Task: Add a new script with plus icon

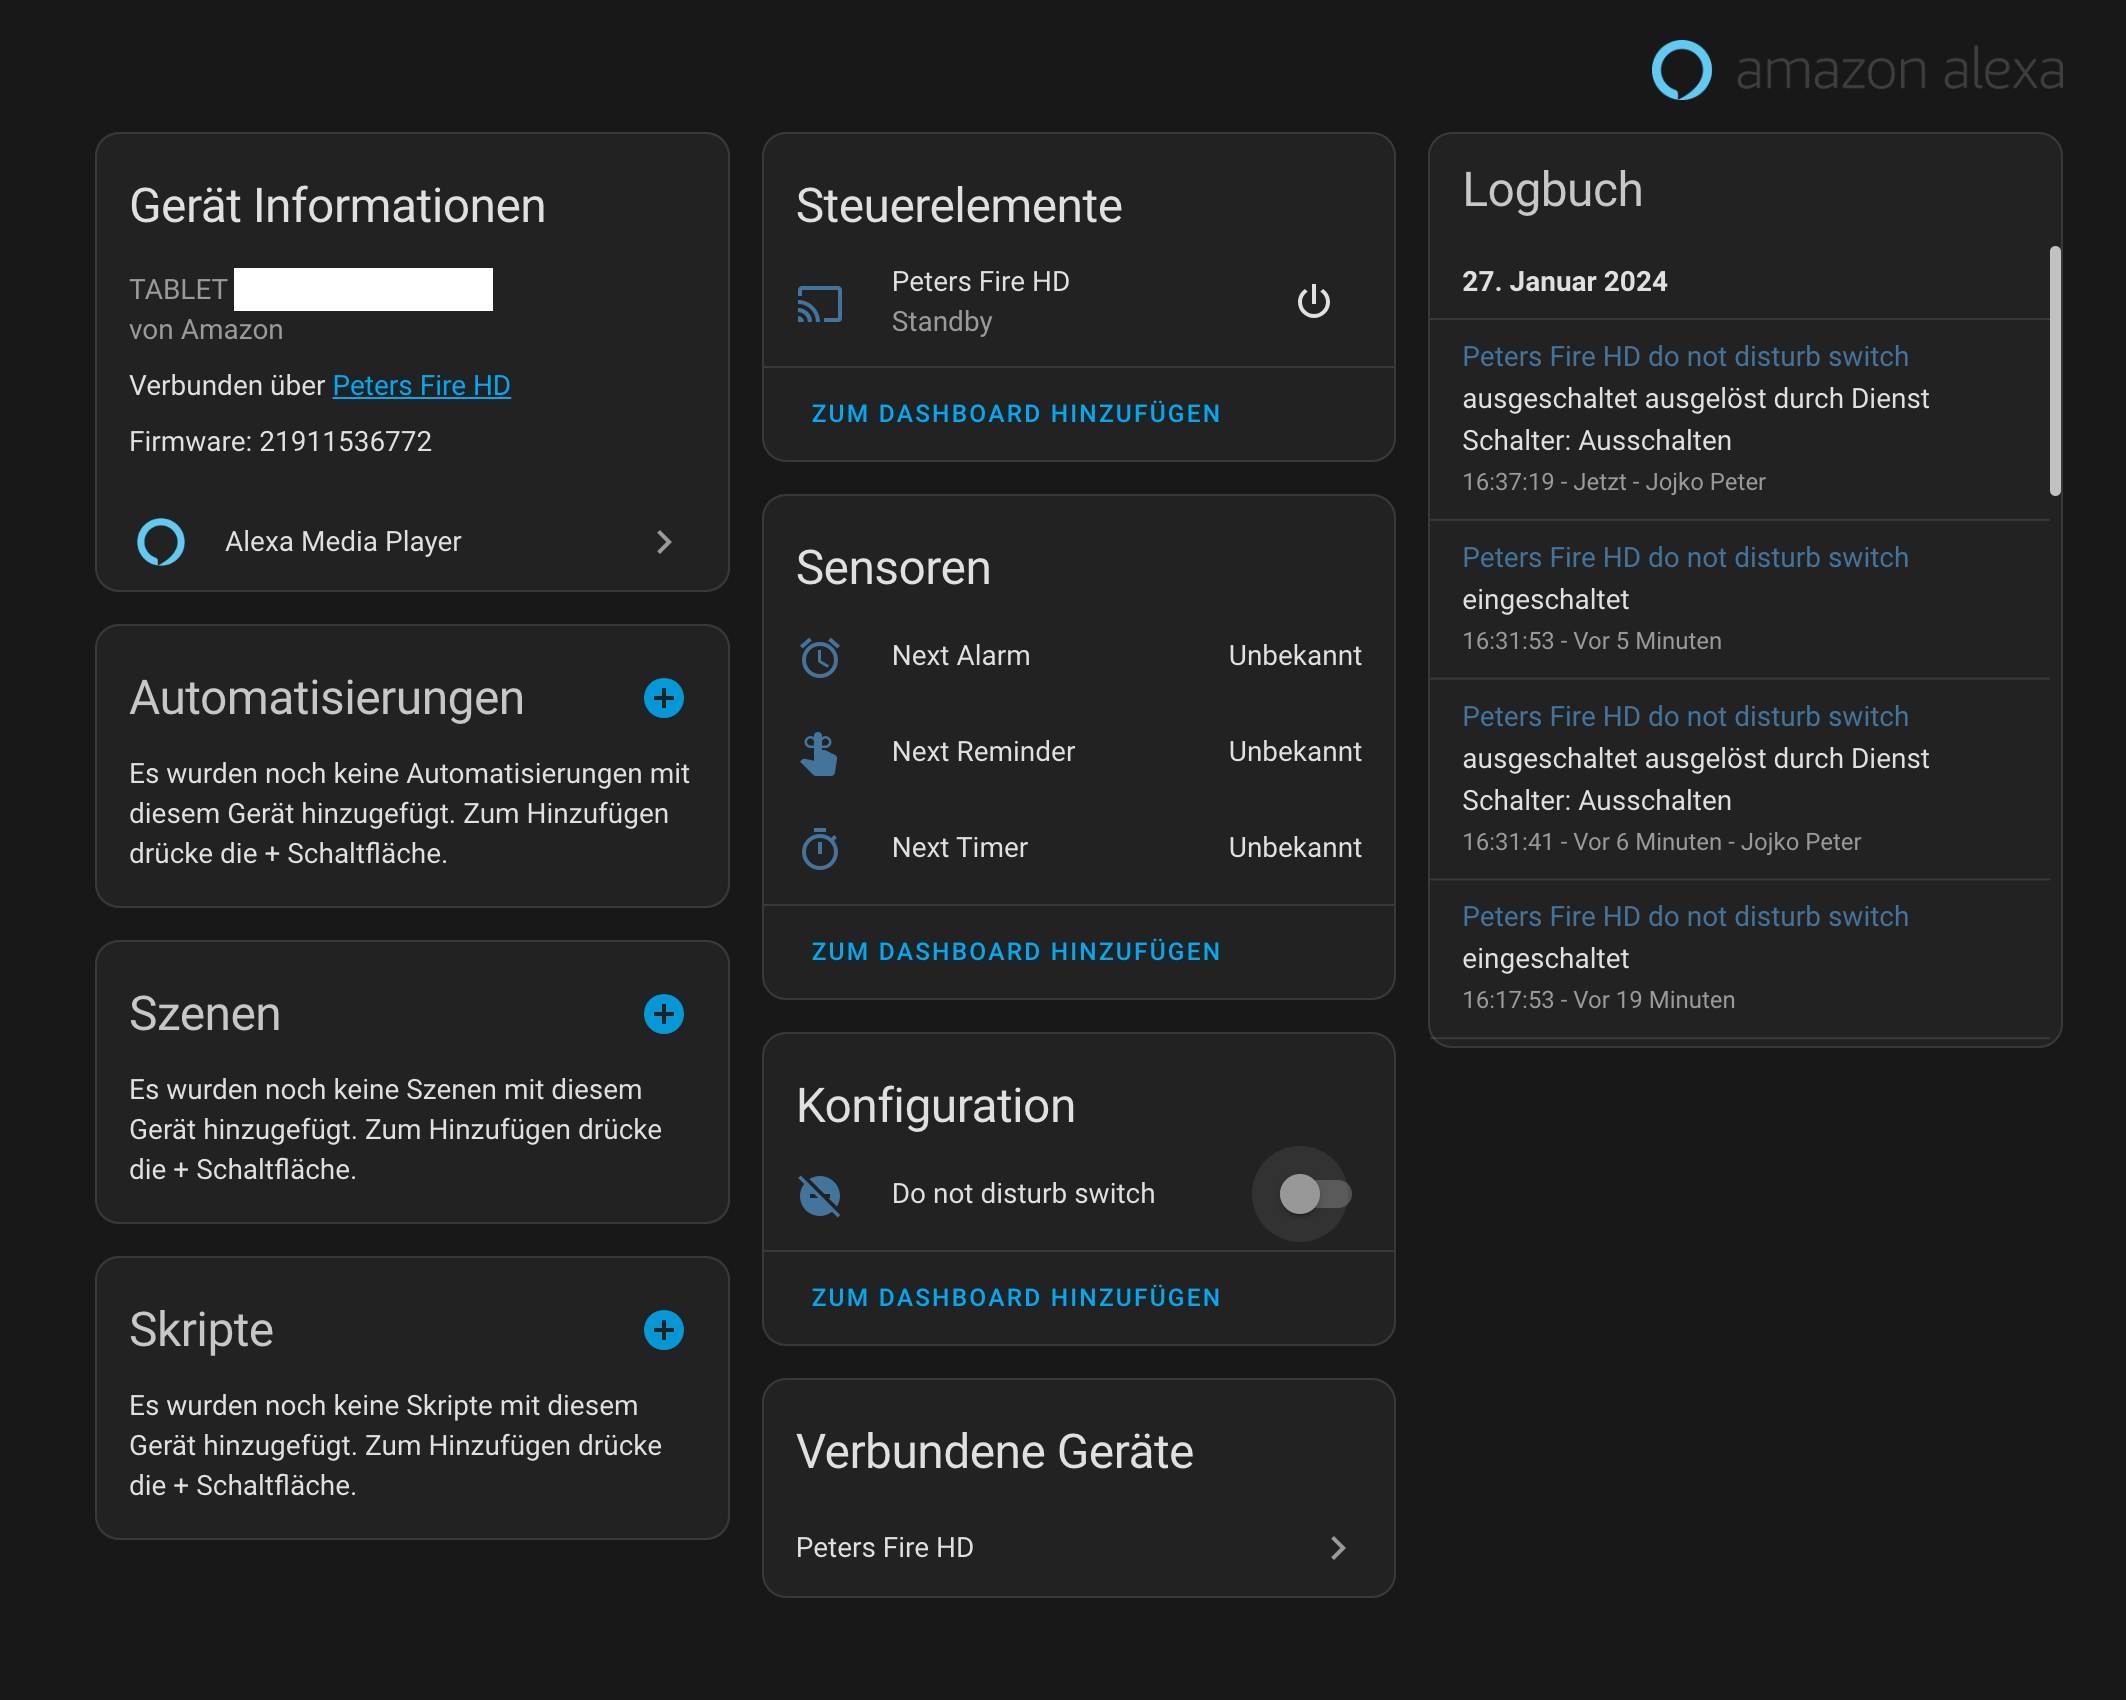Action: coord(664,1330)
